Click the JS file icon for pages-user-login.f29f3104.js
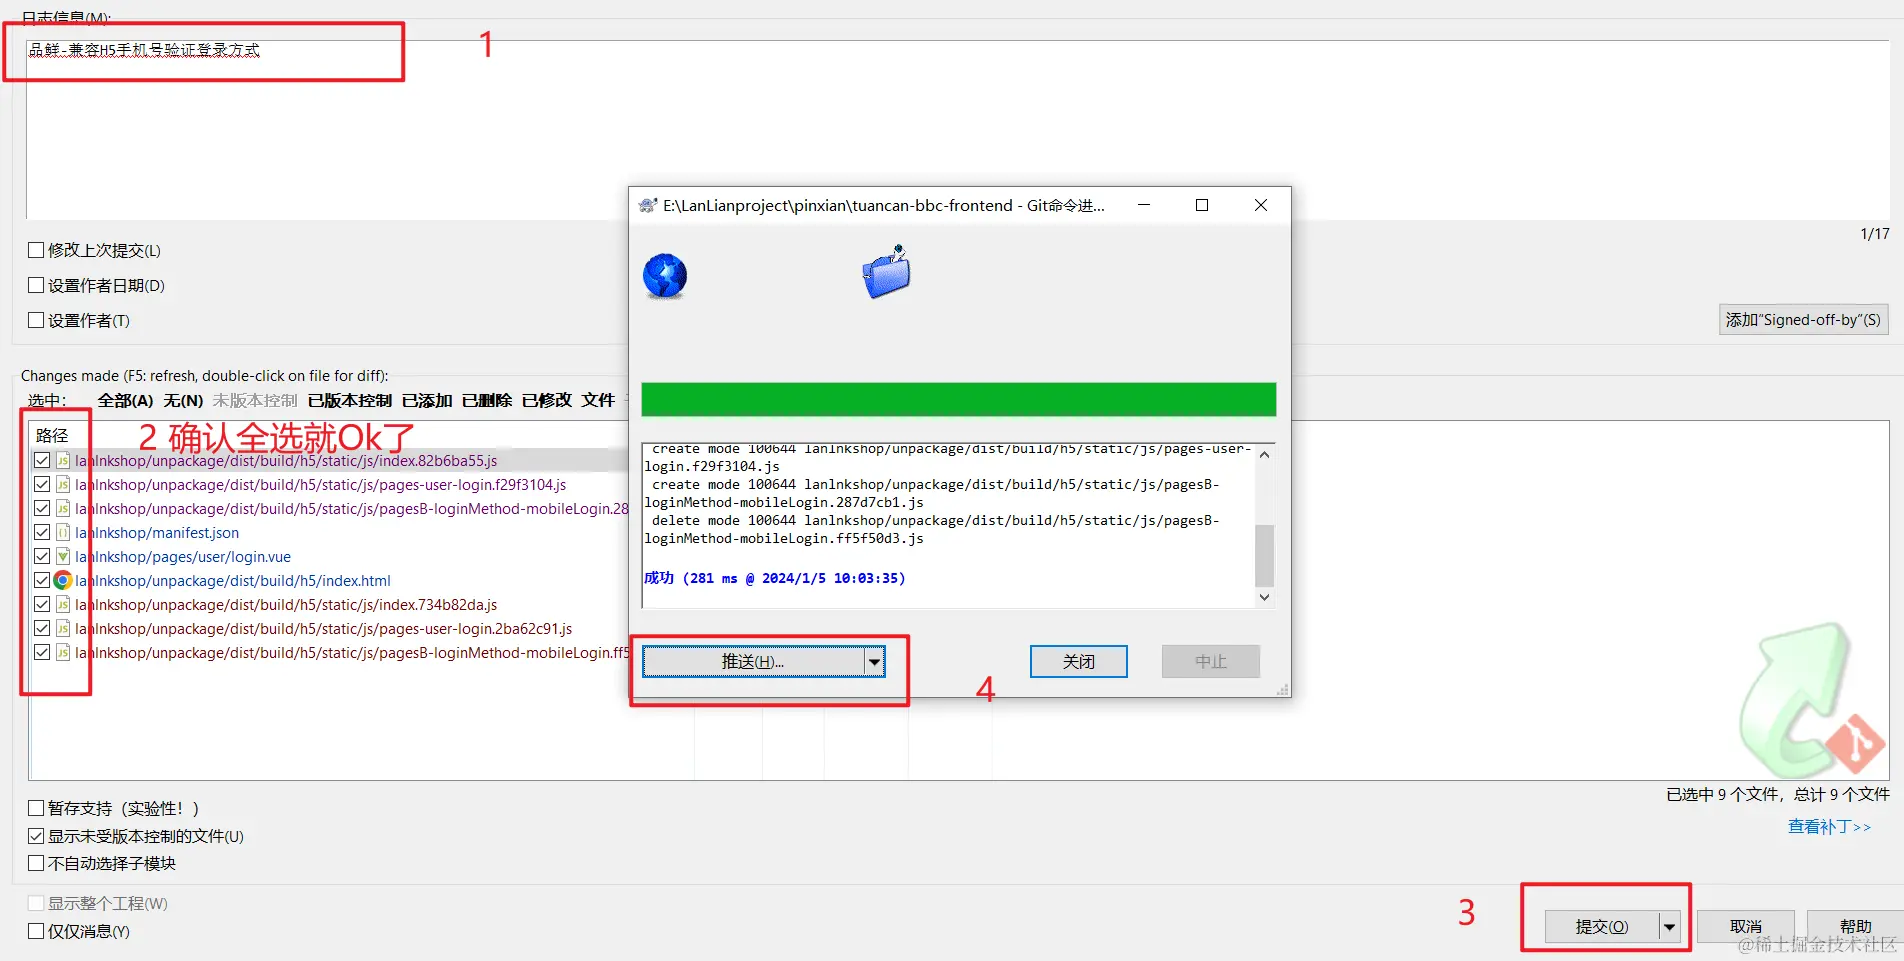This screenshot has height=961, width=1904. coord(63,485)
